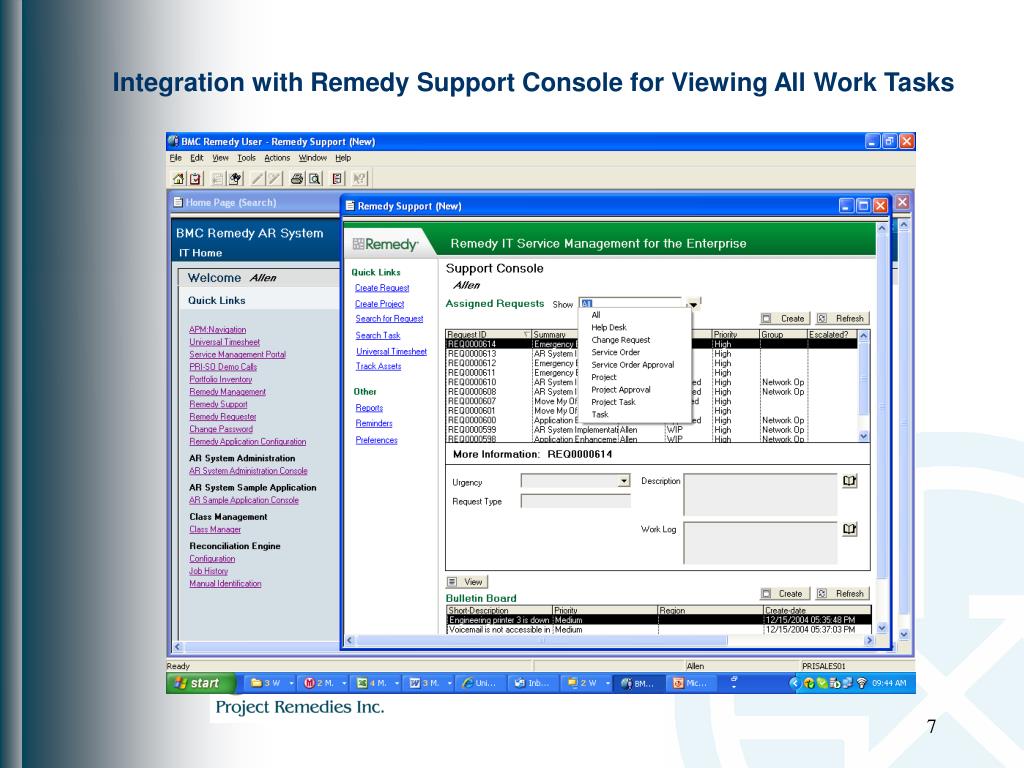Open the File menu

click(176, 158)
